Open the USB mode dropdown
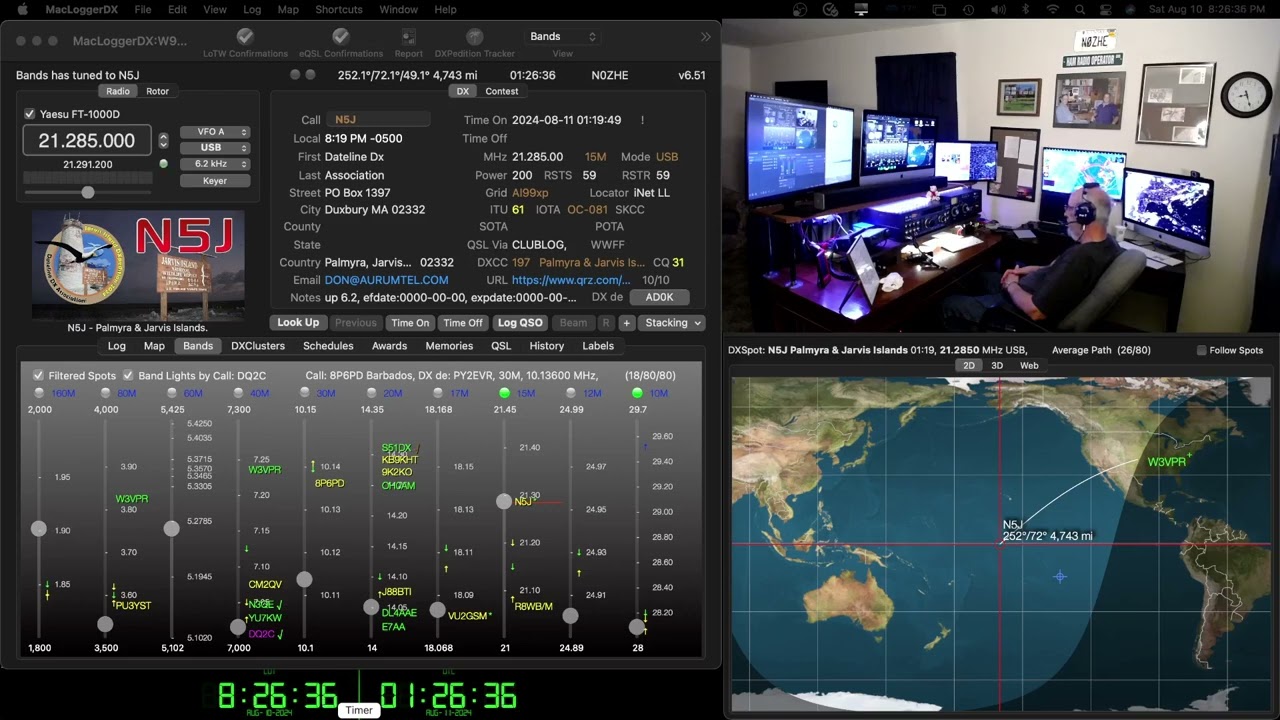 [x=214, y=148]
